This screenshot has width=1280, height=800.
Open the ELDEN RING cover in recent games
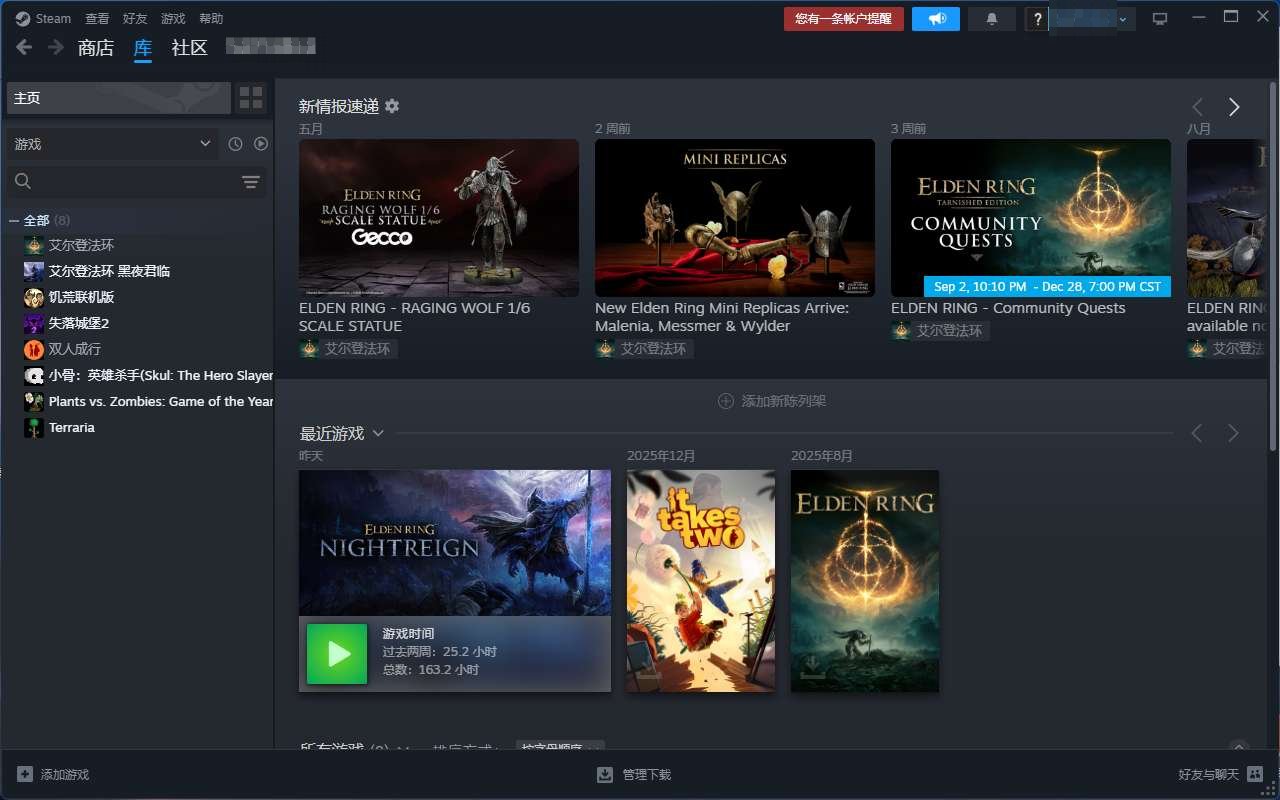click(865, 581)
